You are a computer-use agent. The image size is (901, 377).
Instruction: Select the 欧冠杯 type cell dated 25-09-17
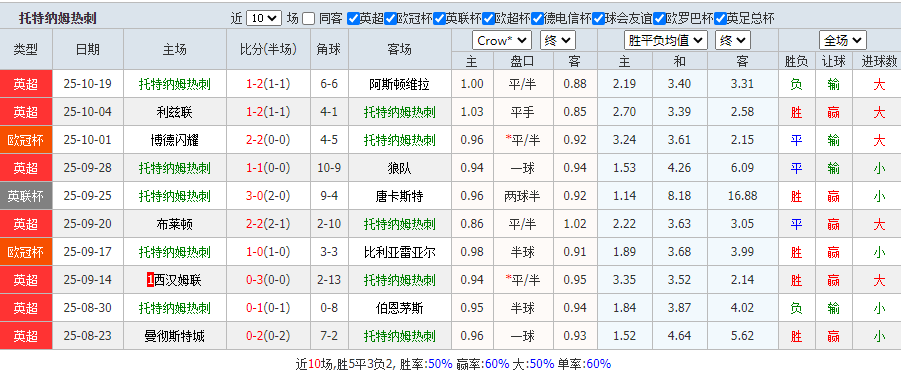26,252
